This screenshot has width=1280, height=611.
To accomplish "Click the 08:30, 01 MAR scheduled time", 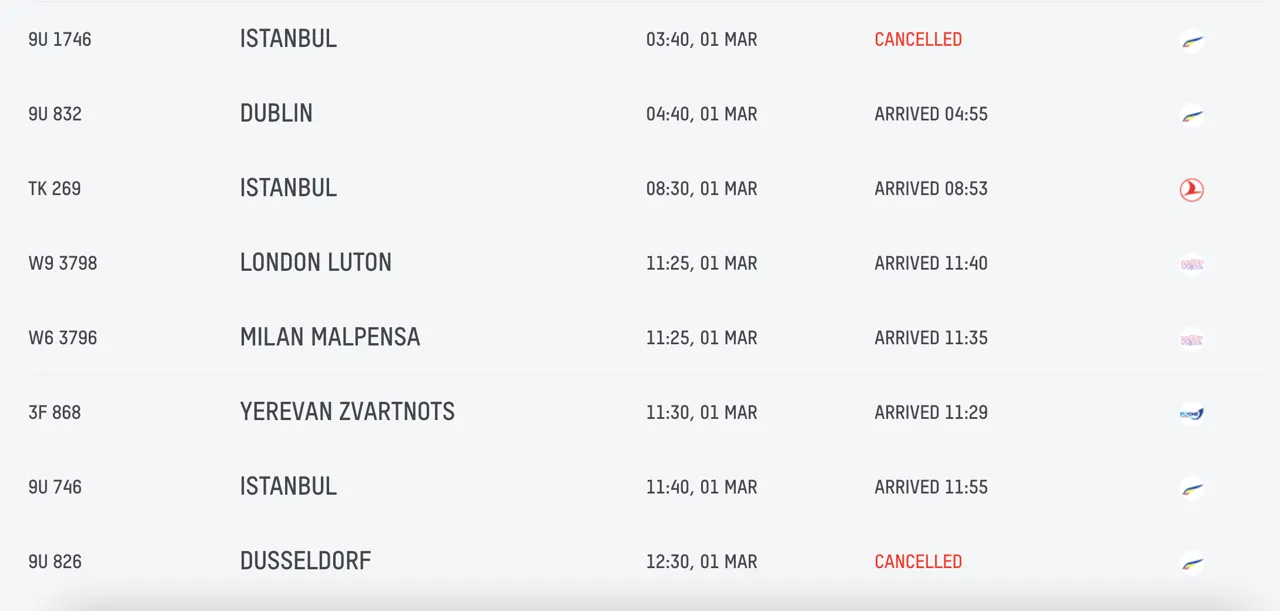I will [x=701, y=189].
